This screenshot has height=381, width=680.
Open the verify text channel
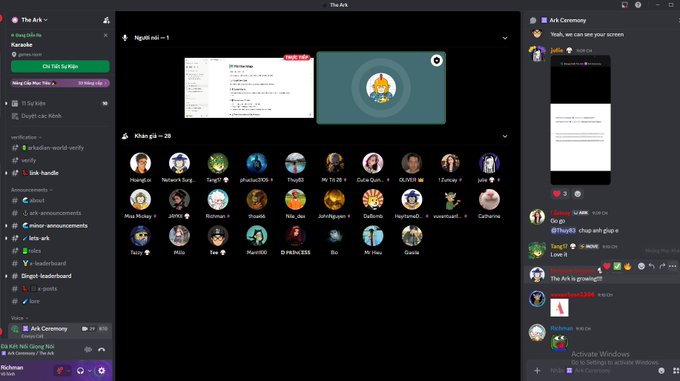[29, 160]
